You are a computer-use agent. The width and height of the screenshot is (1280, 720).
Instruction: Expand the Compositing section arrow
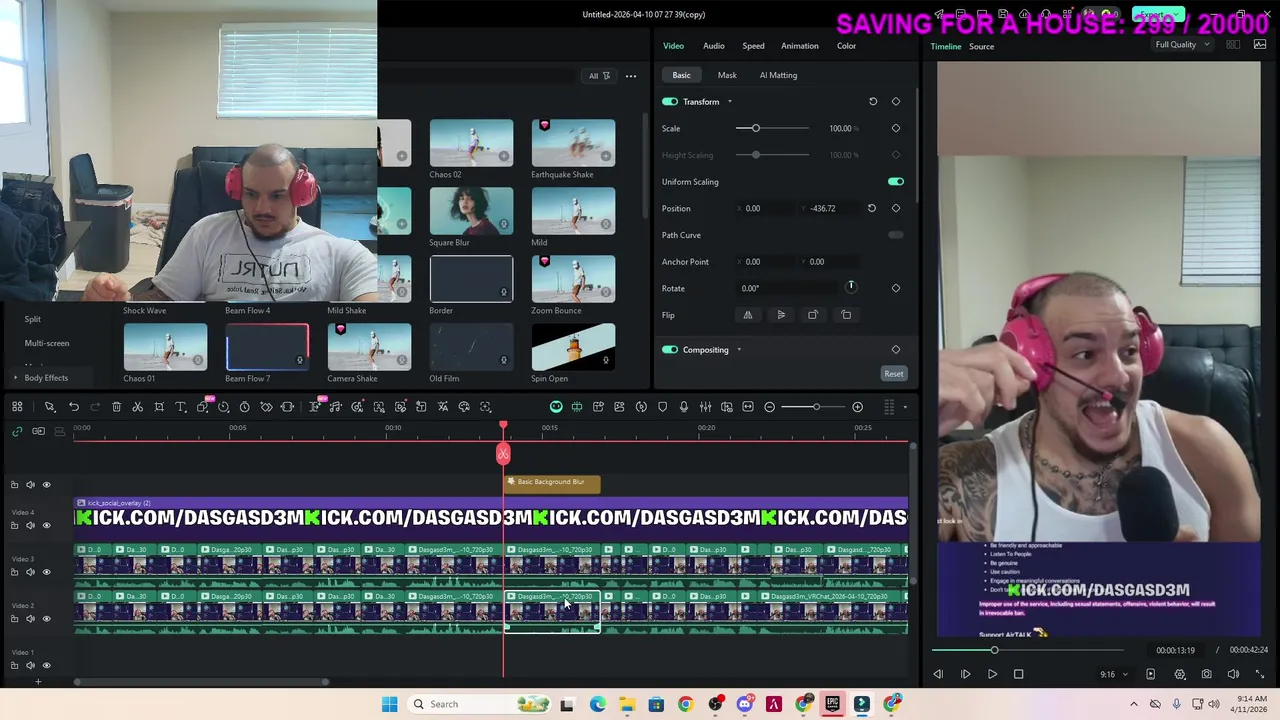click(739, 350)
